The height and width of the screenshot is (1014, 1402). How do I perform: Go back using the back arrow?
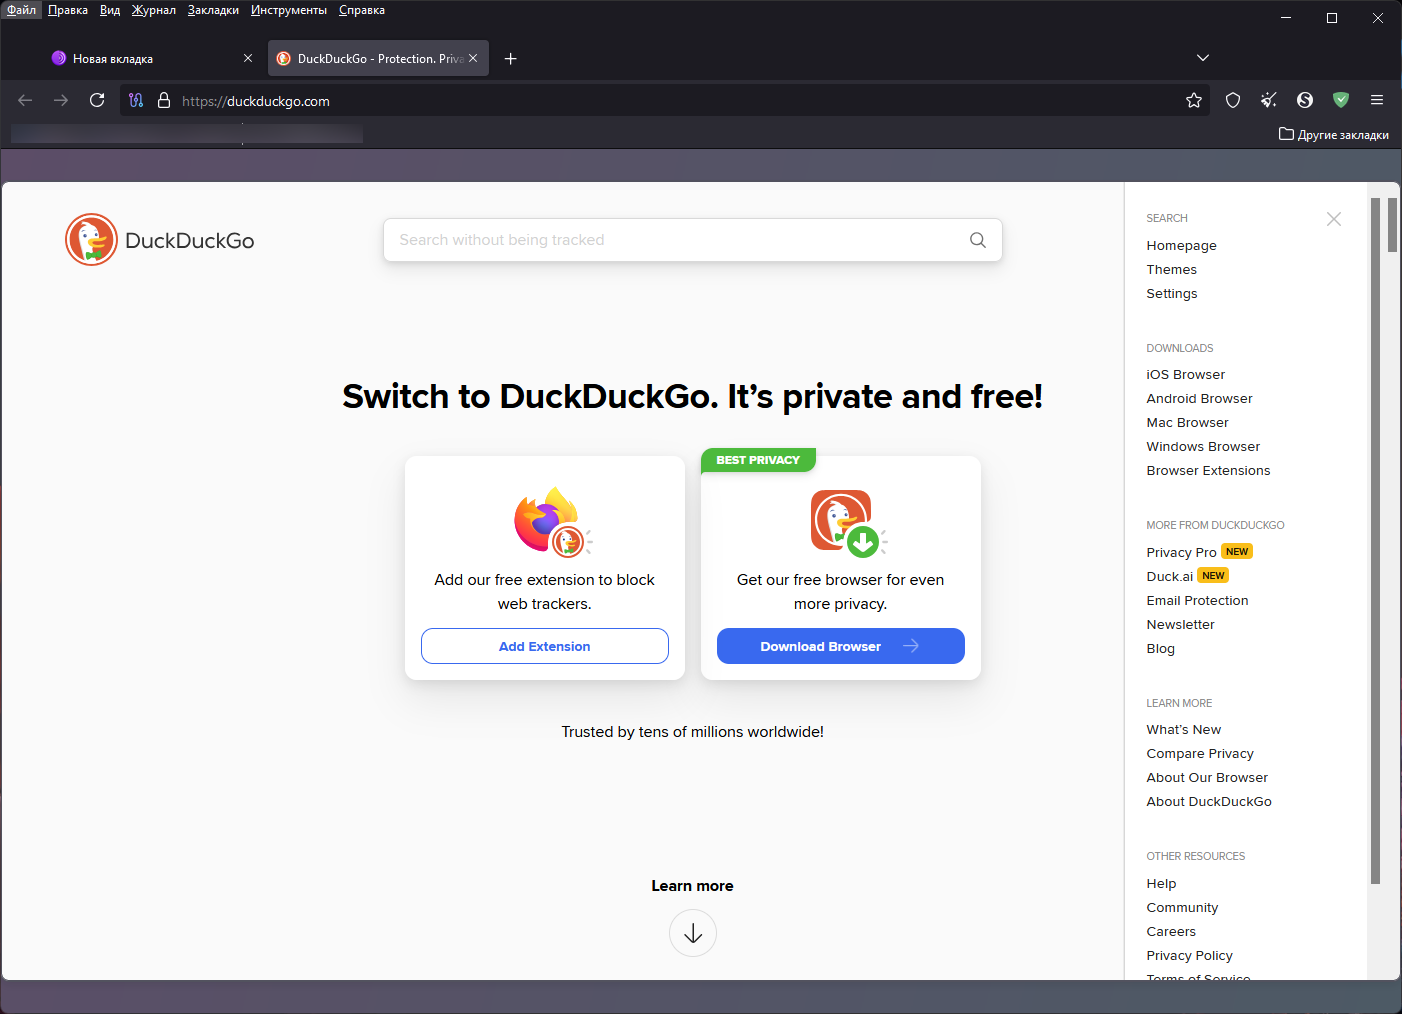click(25, 100)
